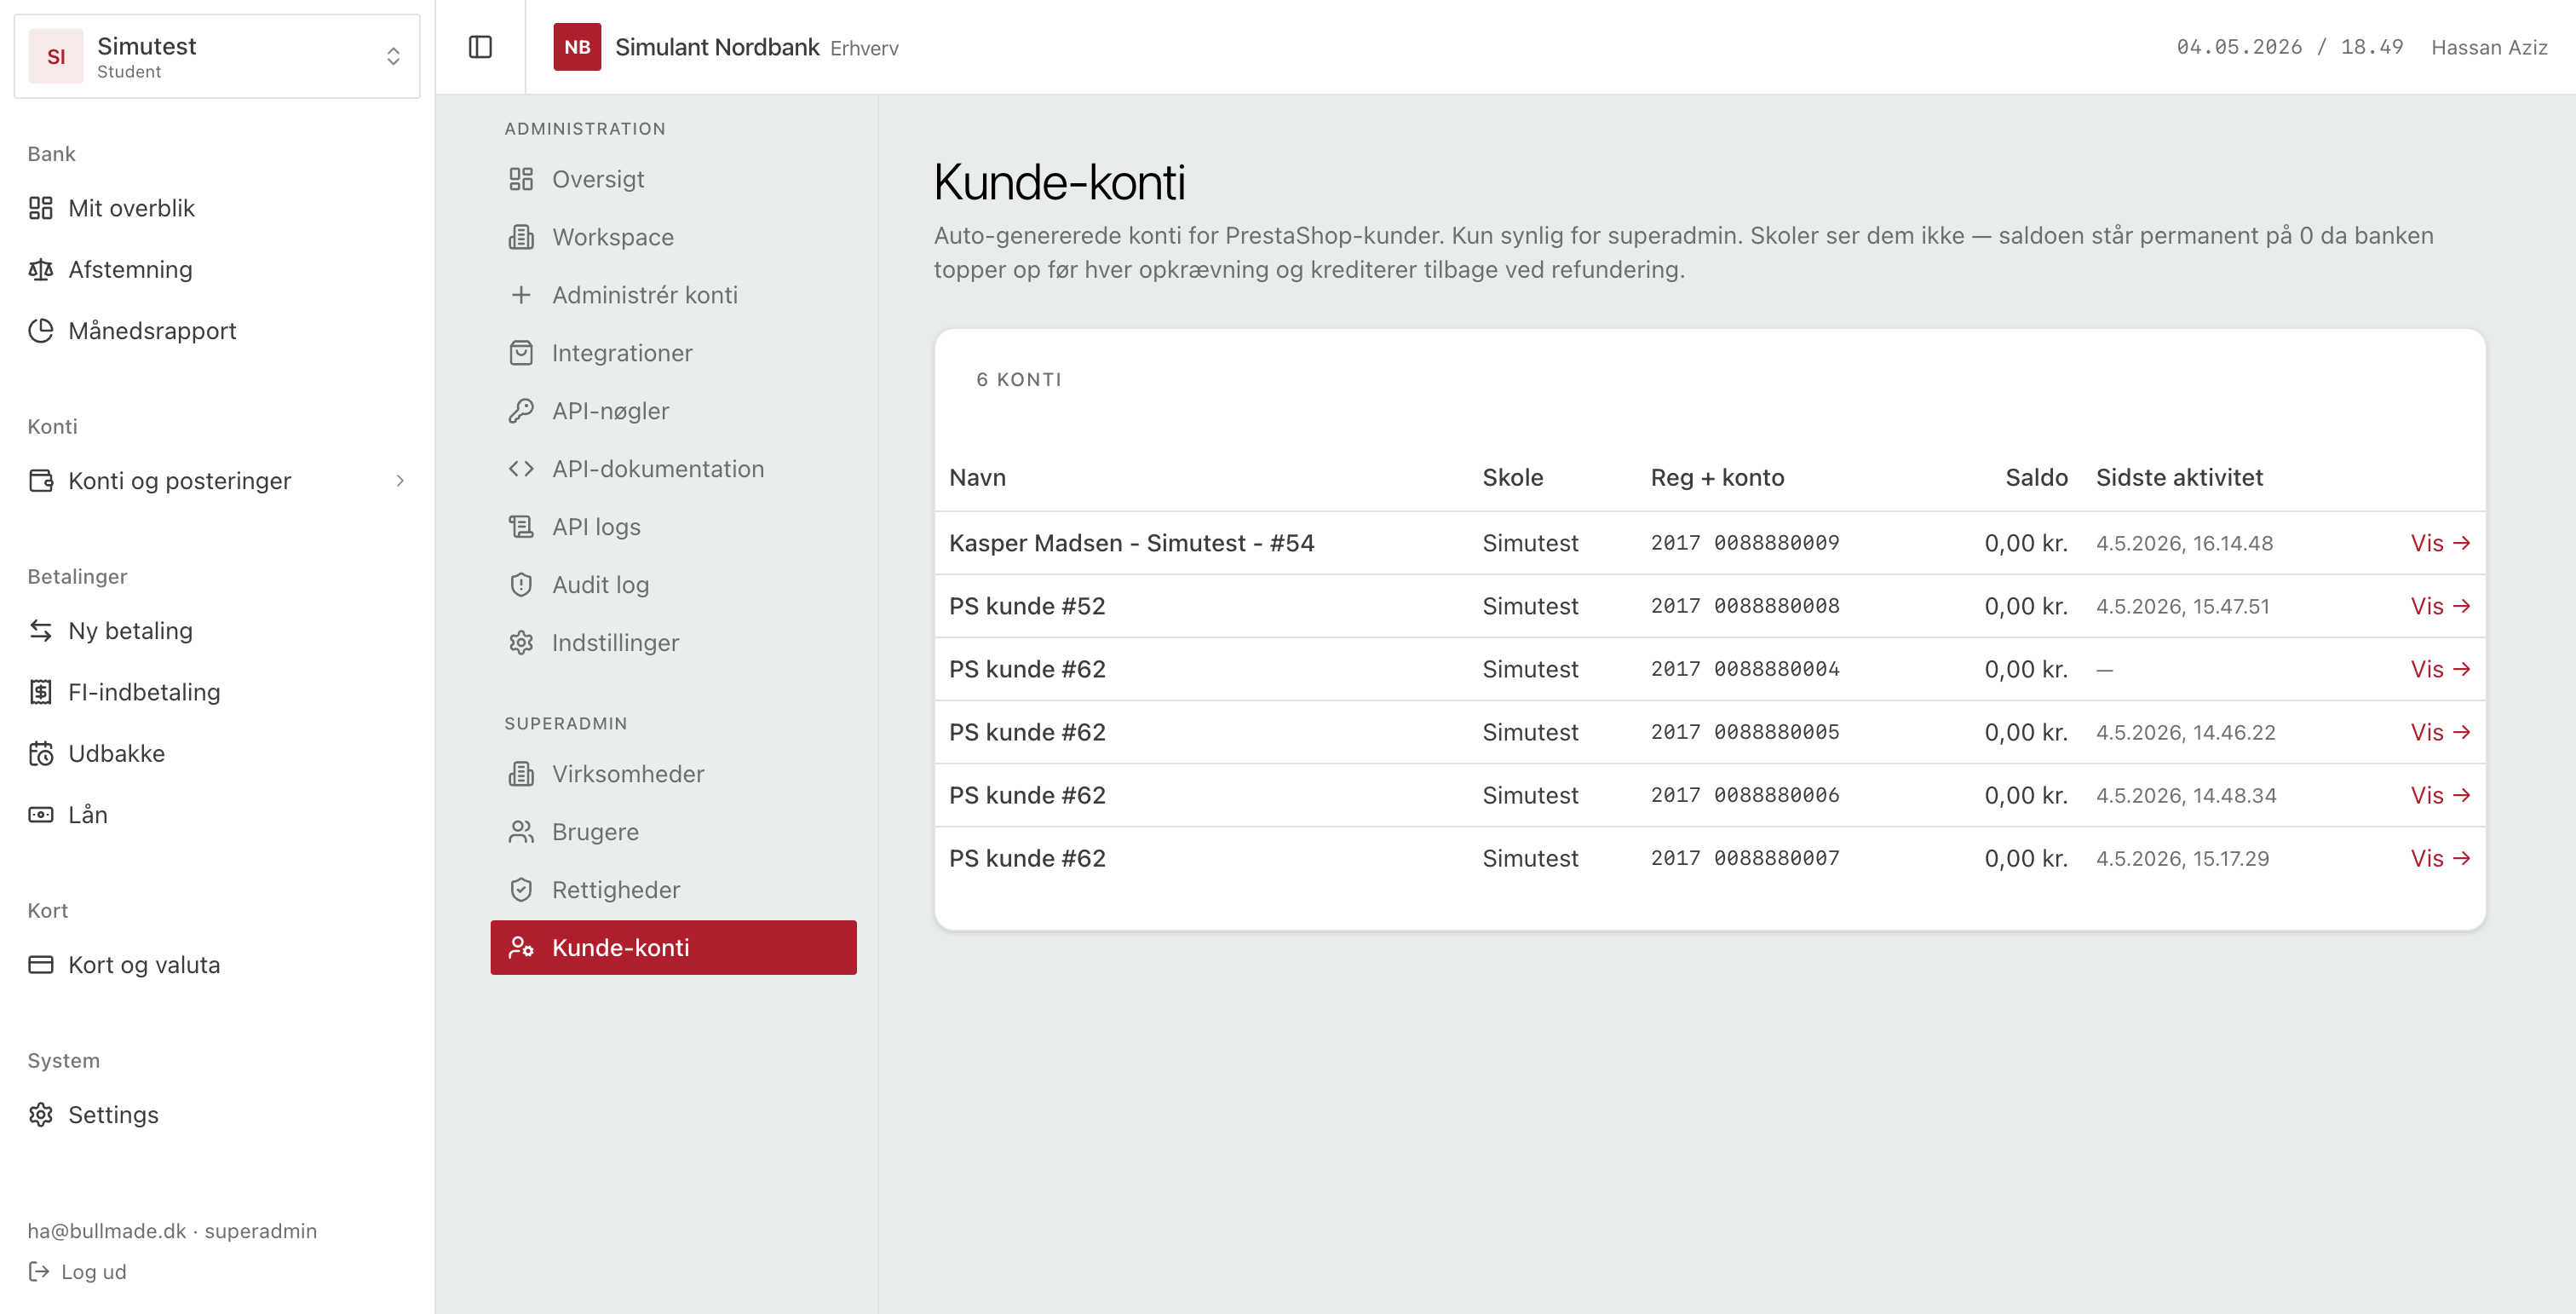The width and height of the screenshot is (2576, 1314).
Task: Click the Settings gear icon
Action: pyautogui.click(x=41, y=1114)
